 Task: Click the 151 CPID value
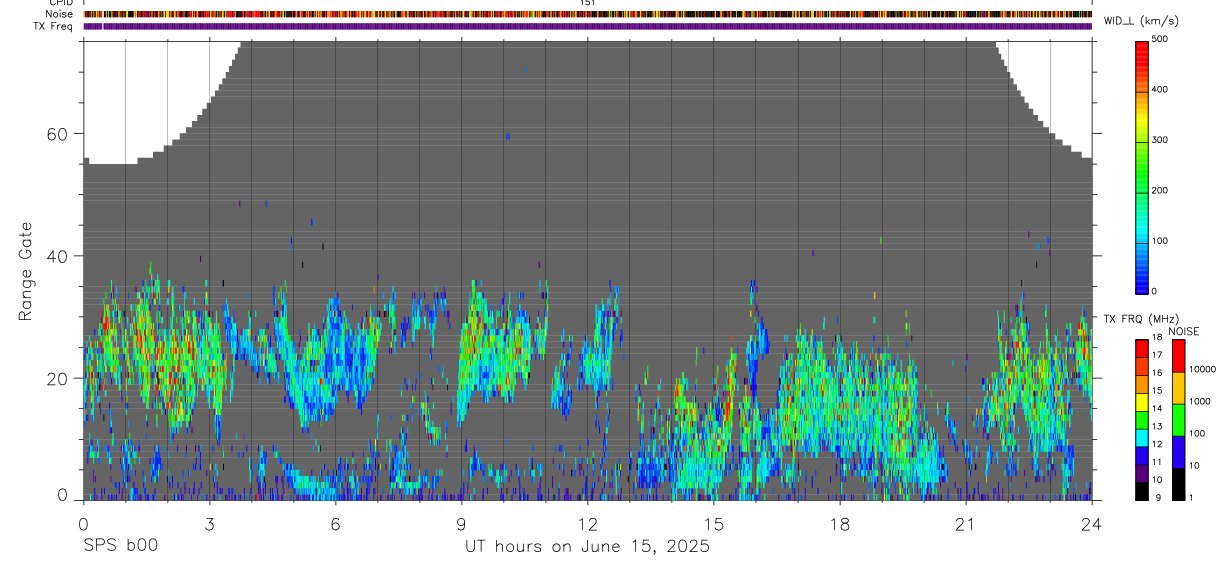[x=588, y=4]
